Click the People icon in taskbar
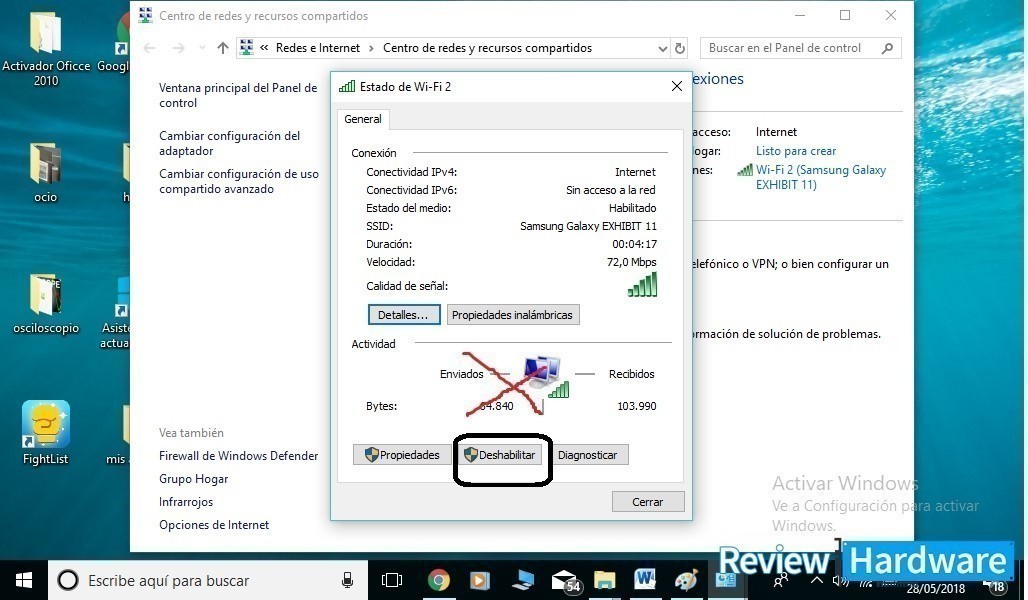Viewport: 1028px width, 600px height. click(780, 581)
